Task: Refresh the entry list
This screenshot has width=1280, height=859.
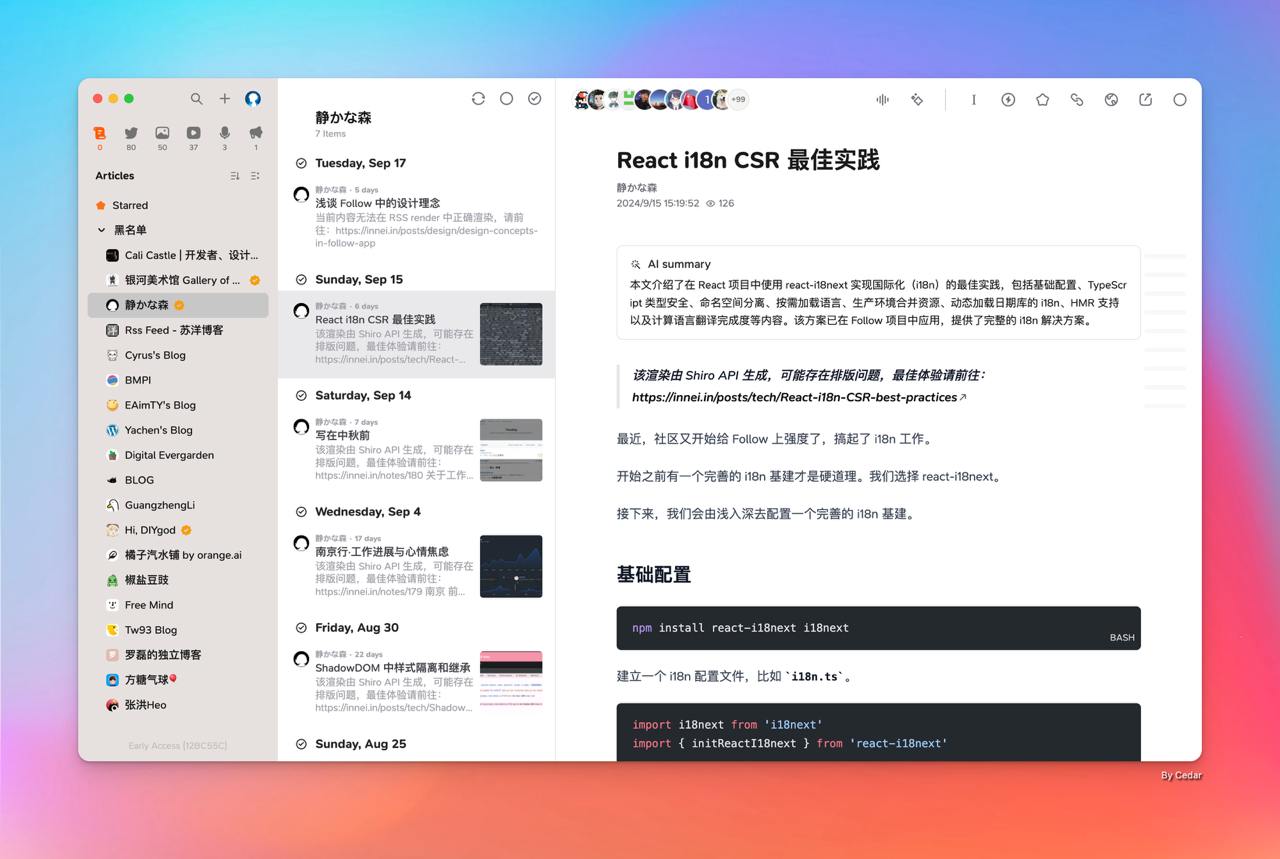Action: click(x=478, y=99)
